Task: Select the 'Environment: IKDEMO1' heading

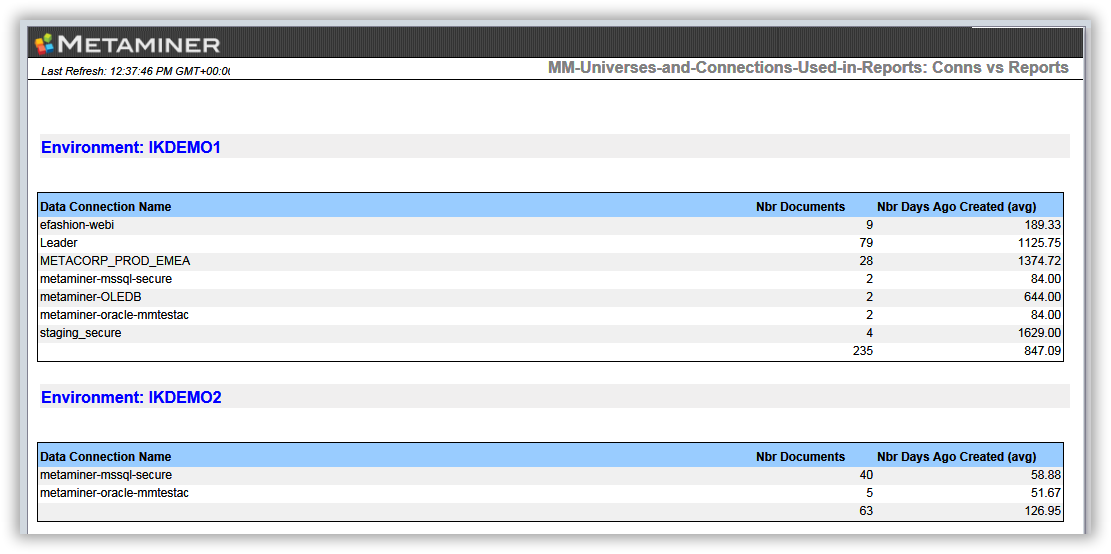Action: pos(131,148)
